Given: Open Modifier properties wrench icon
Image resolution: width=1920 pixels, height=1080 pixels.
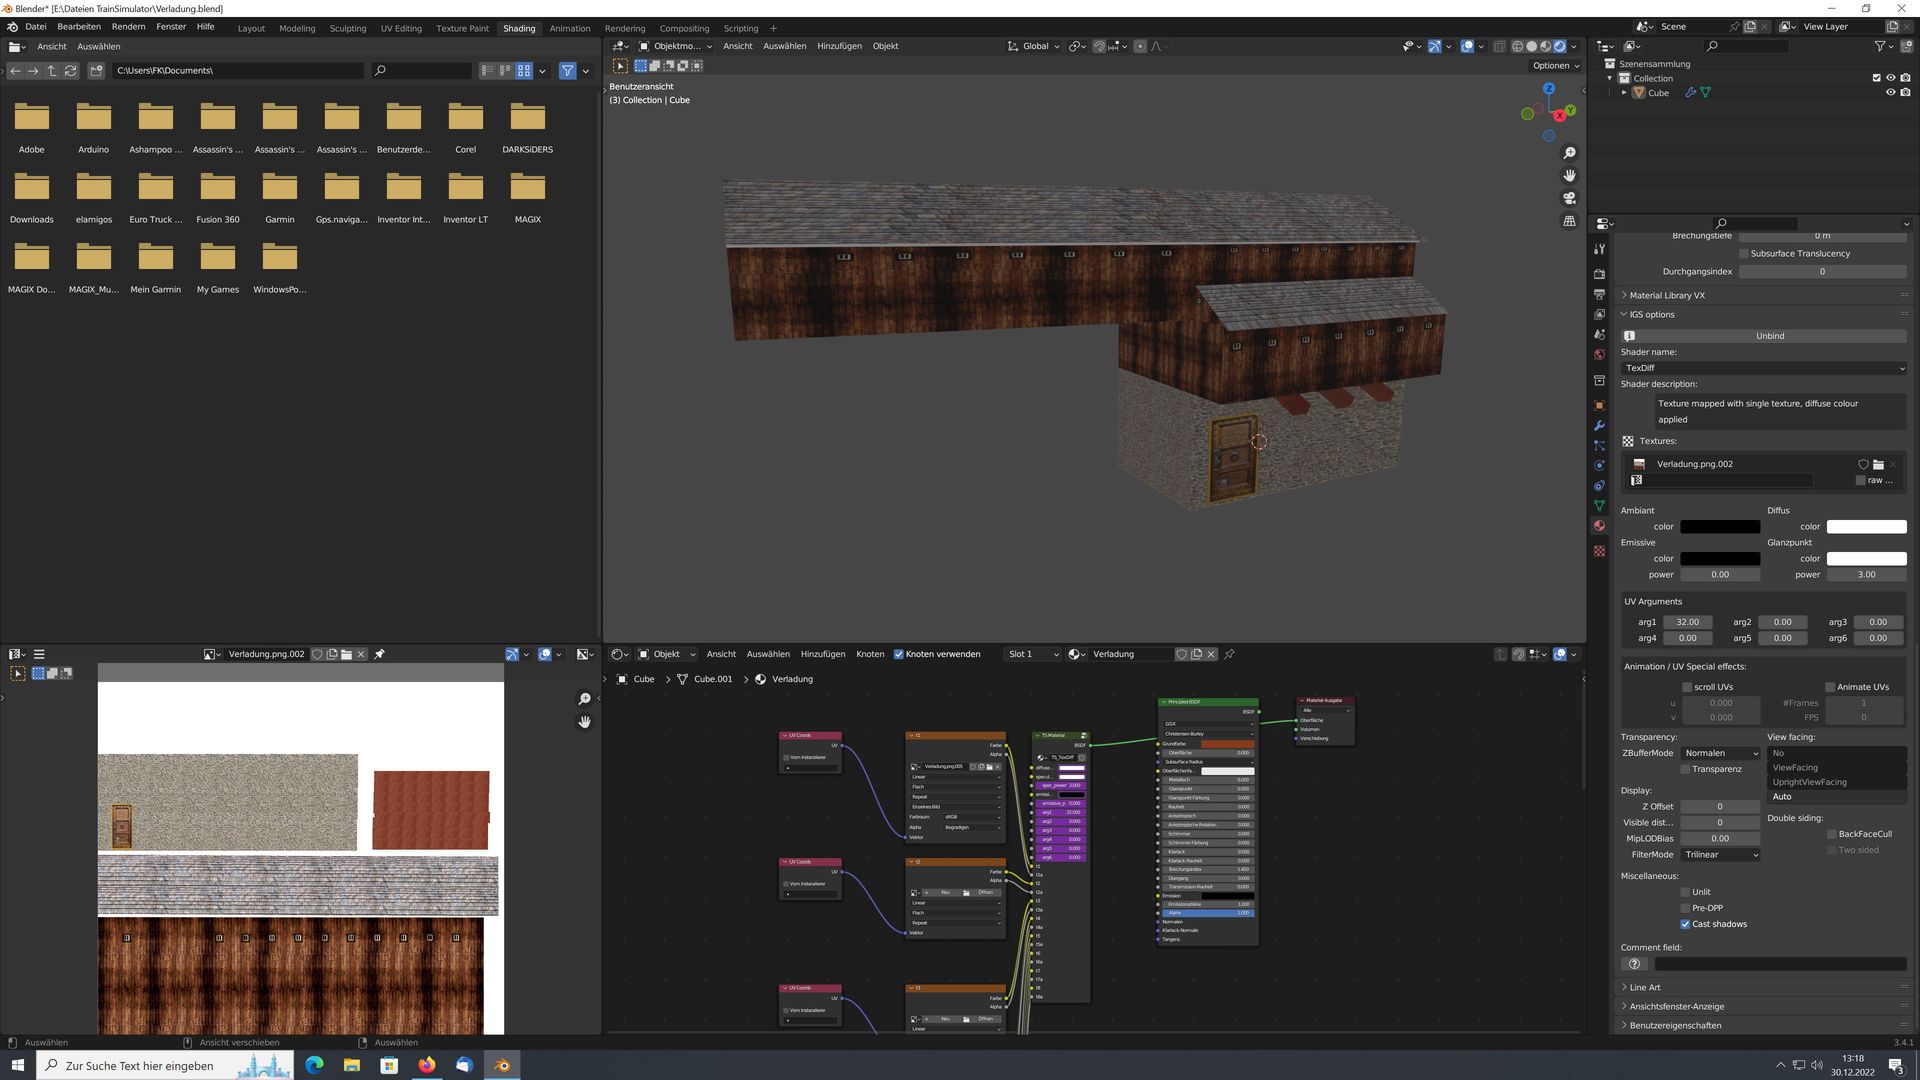Looking at the screenshot, I should 1599,426.
